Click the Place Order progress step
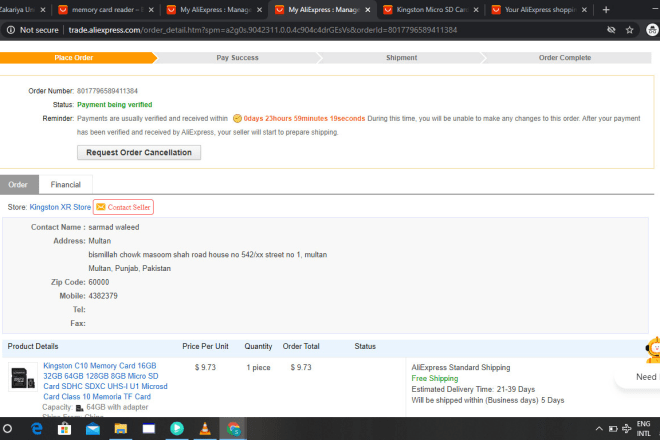Image resolution: width=660 pixels, height=440 pixels. tap(74, 58)
